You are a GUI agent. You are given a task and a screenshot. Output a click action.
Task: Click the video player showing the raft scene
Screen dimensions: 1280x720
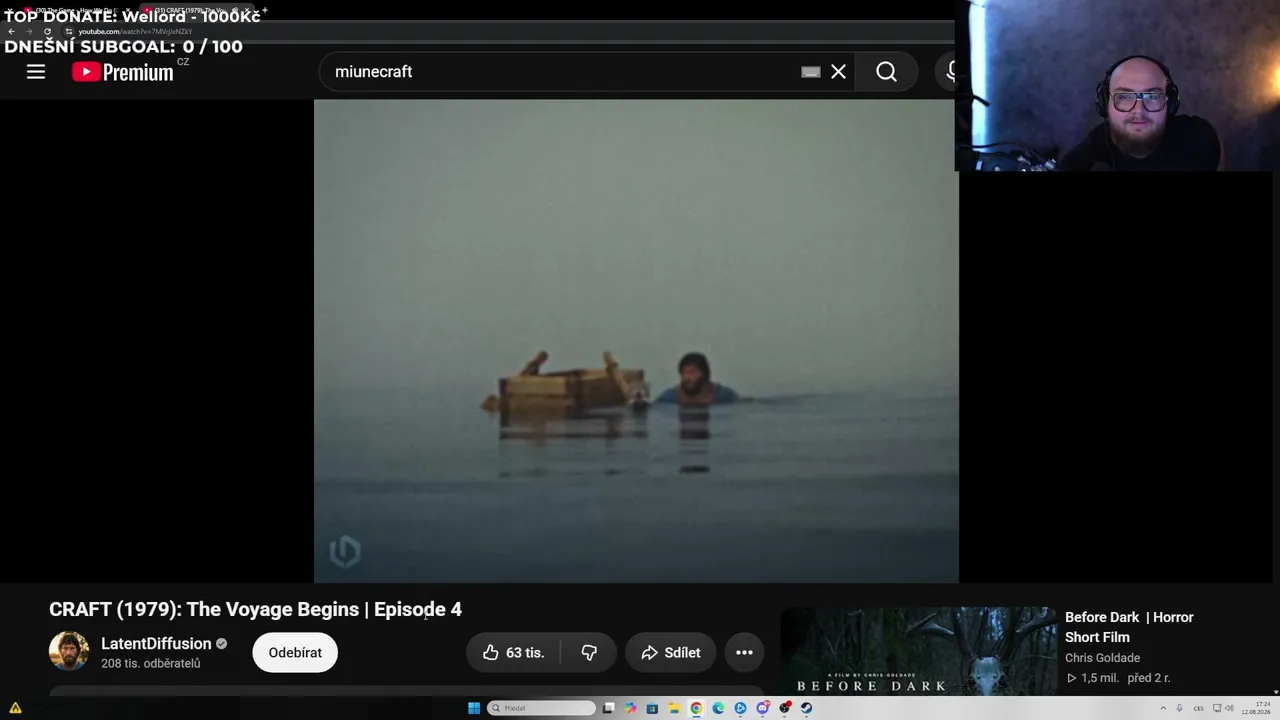(636, 341)
